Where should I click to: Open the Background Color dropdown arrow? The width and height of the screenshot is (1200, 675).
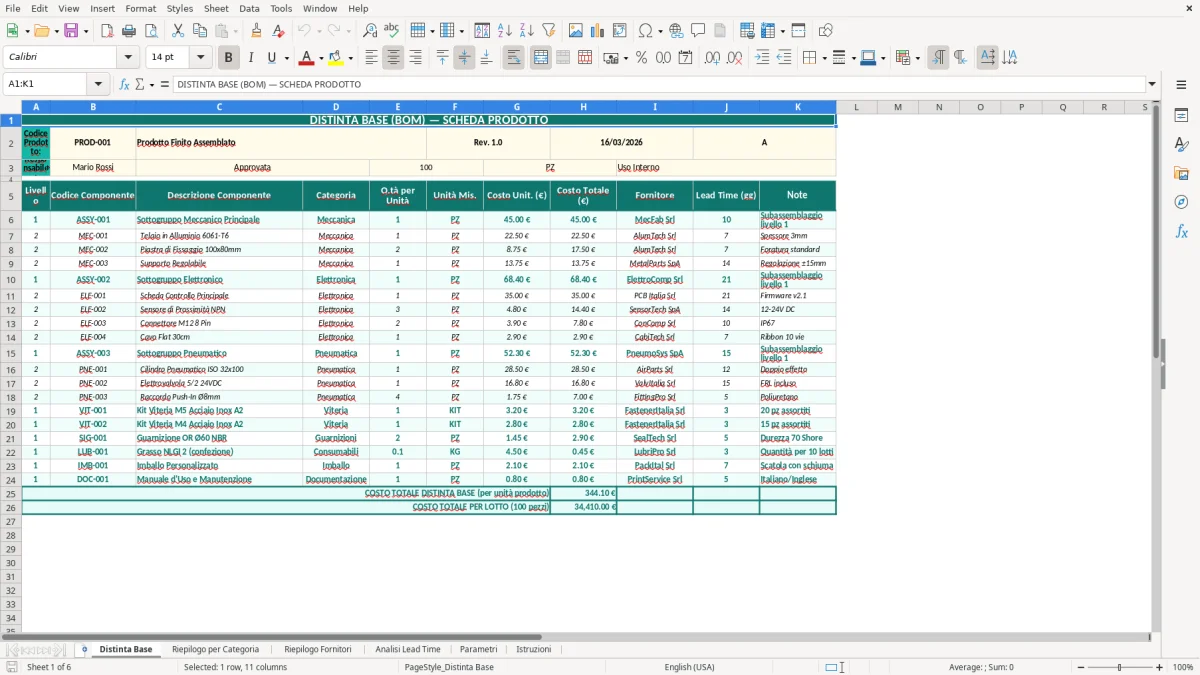[350, 58]
